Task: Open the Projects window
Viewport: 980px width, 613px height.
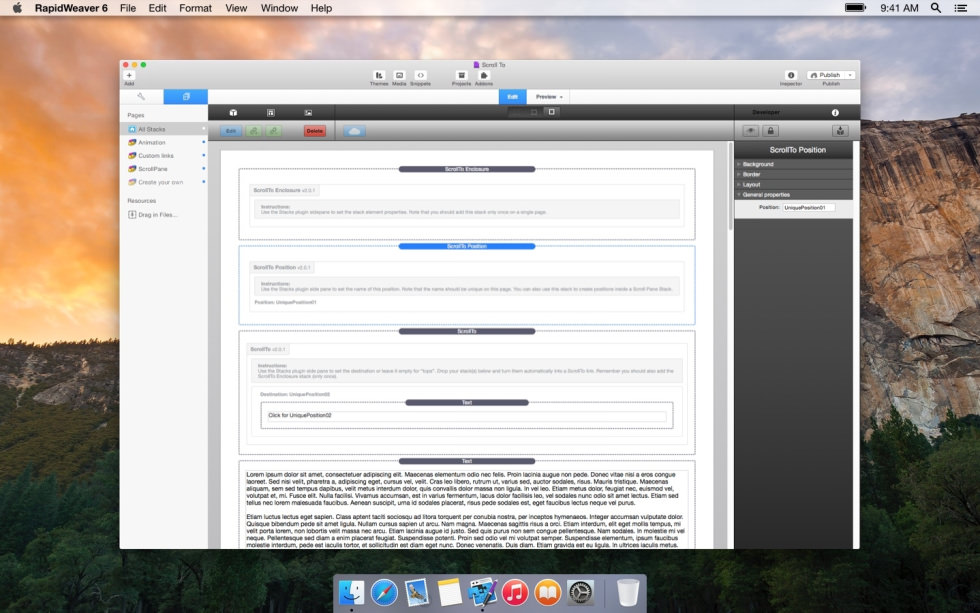Action: coord(461,76)
